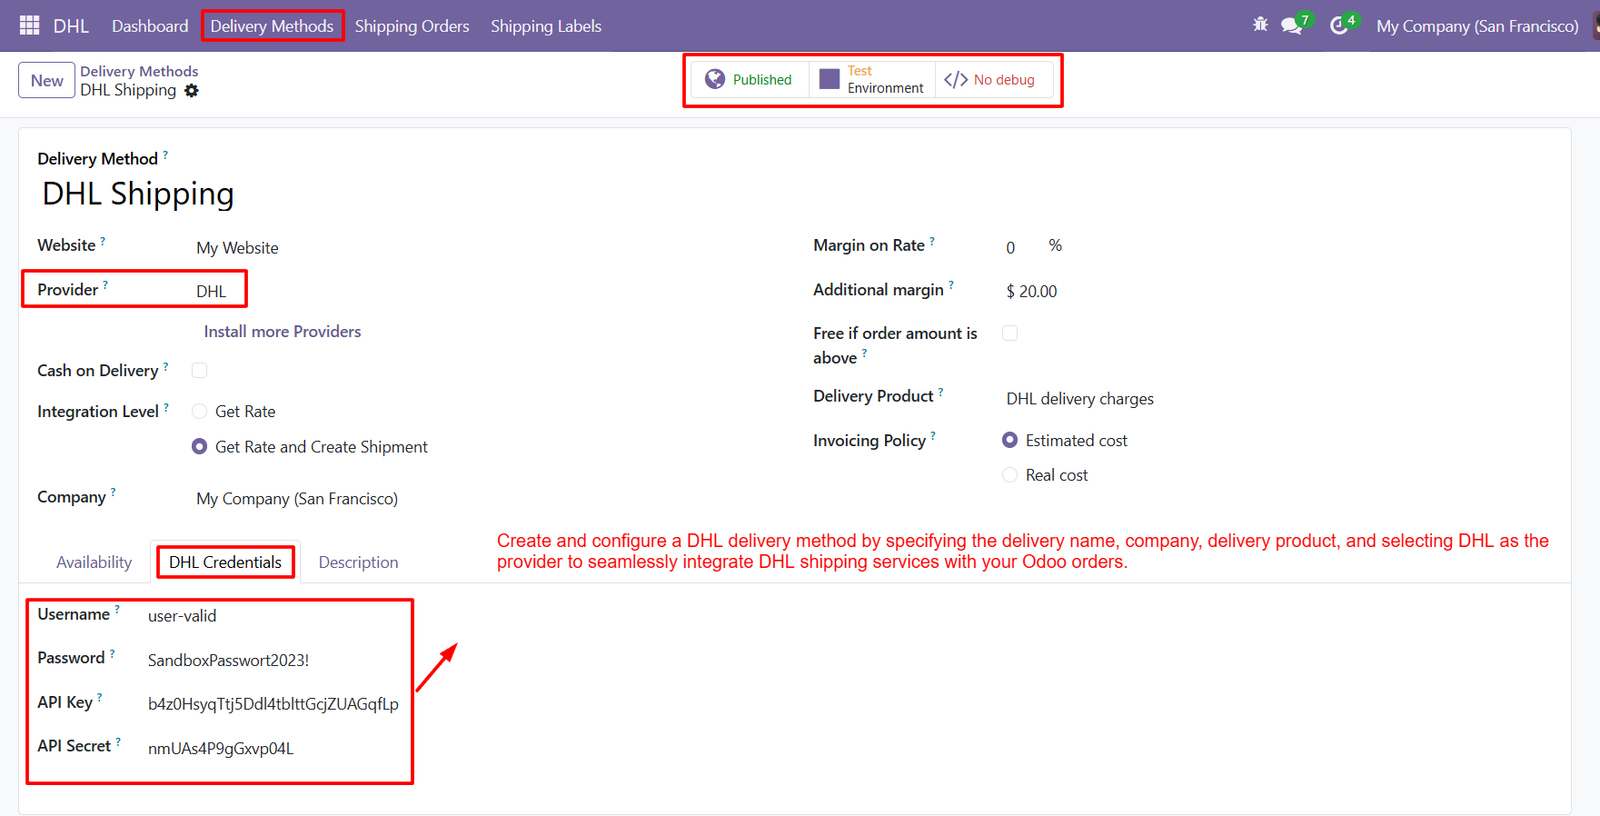
Task: Click the New button
Action: coord(47,80)
